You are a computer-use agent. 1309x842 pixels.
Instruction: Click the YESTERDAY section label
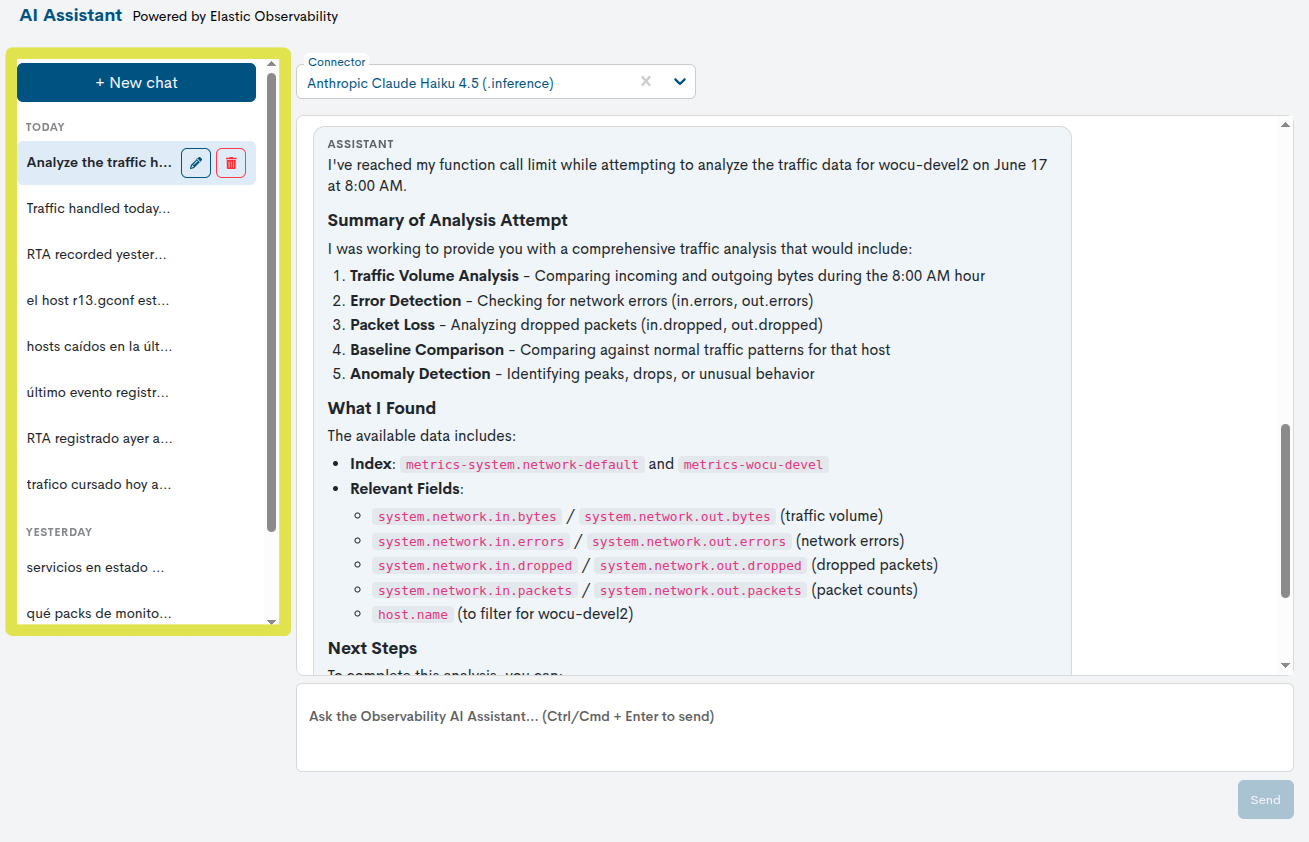tap(59, 532)
